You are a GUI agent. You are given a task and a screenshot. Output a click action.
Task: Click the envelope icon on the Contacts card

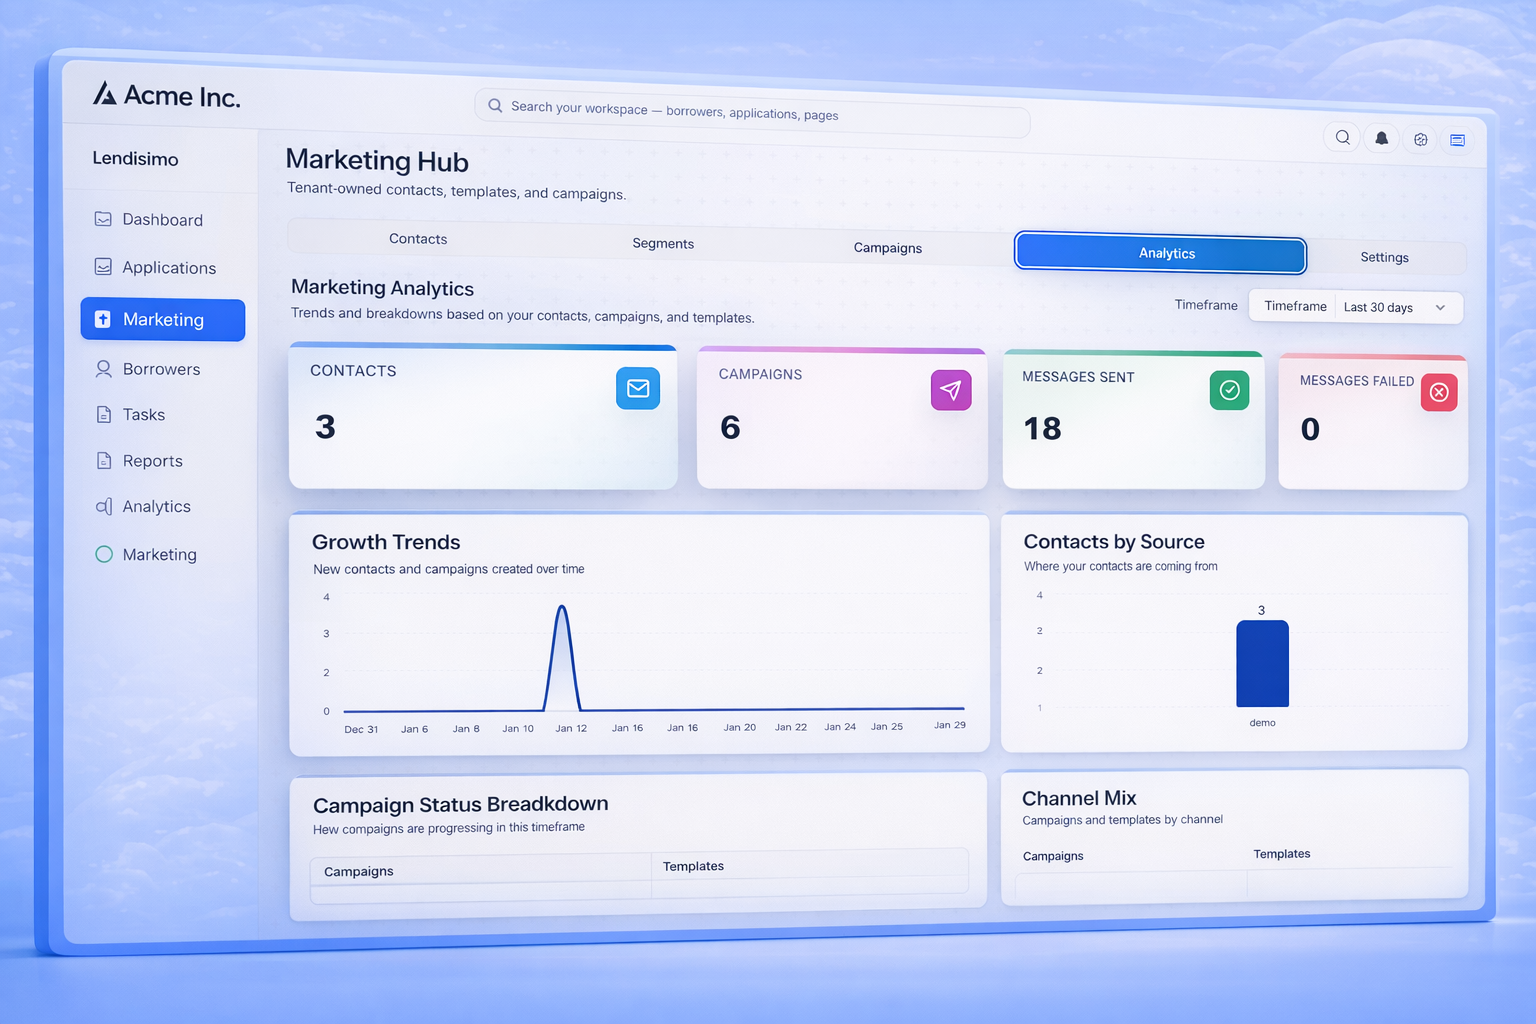point(638,389)
